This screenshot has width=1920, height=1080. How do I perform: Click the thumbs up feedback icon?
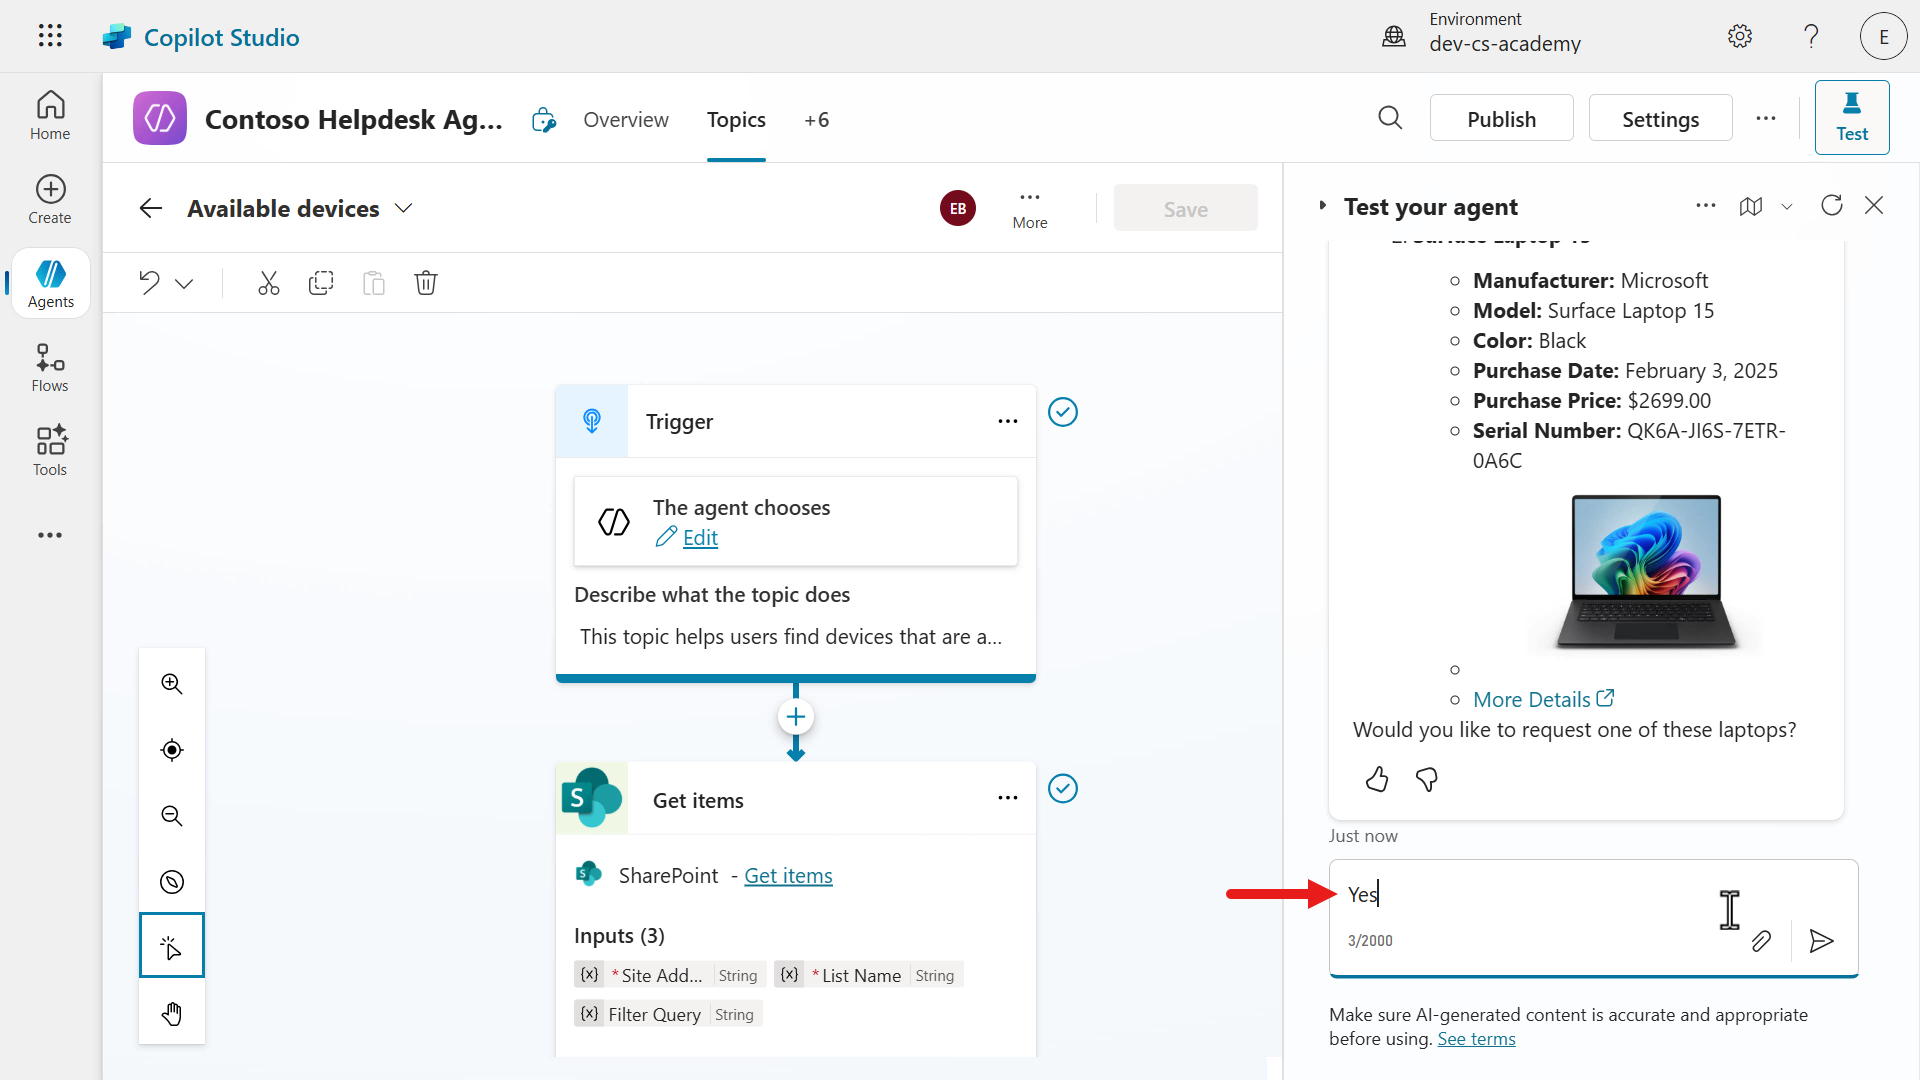point(1377,779)
